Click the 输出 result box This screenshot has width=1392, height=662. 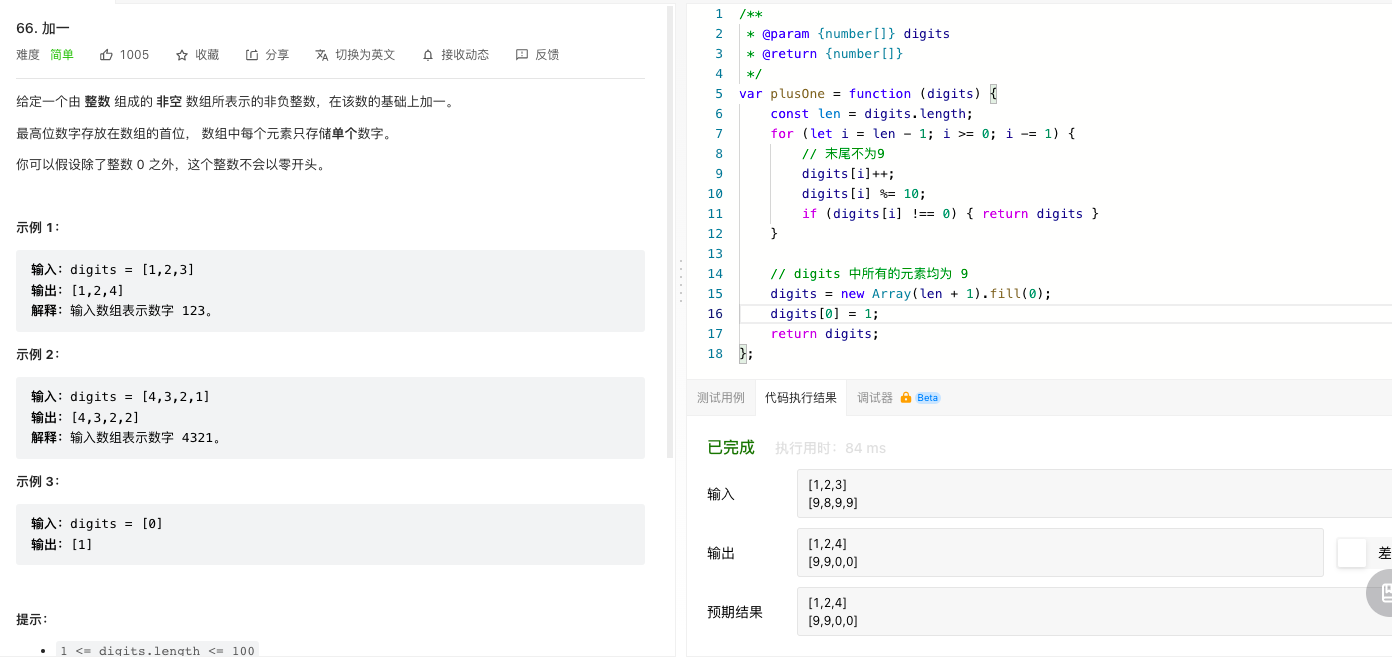1060,553
